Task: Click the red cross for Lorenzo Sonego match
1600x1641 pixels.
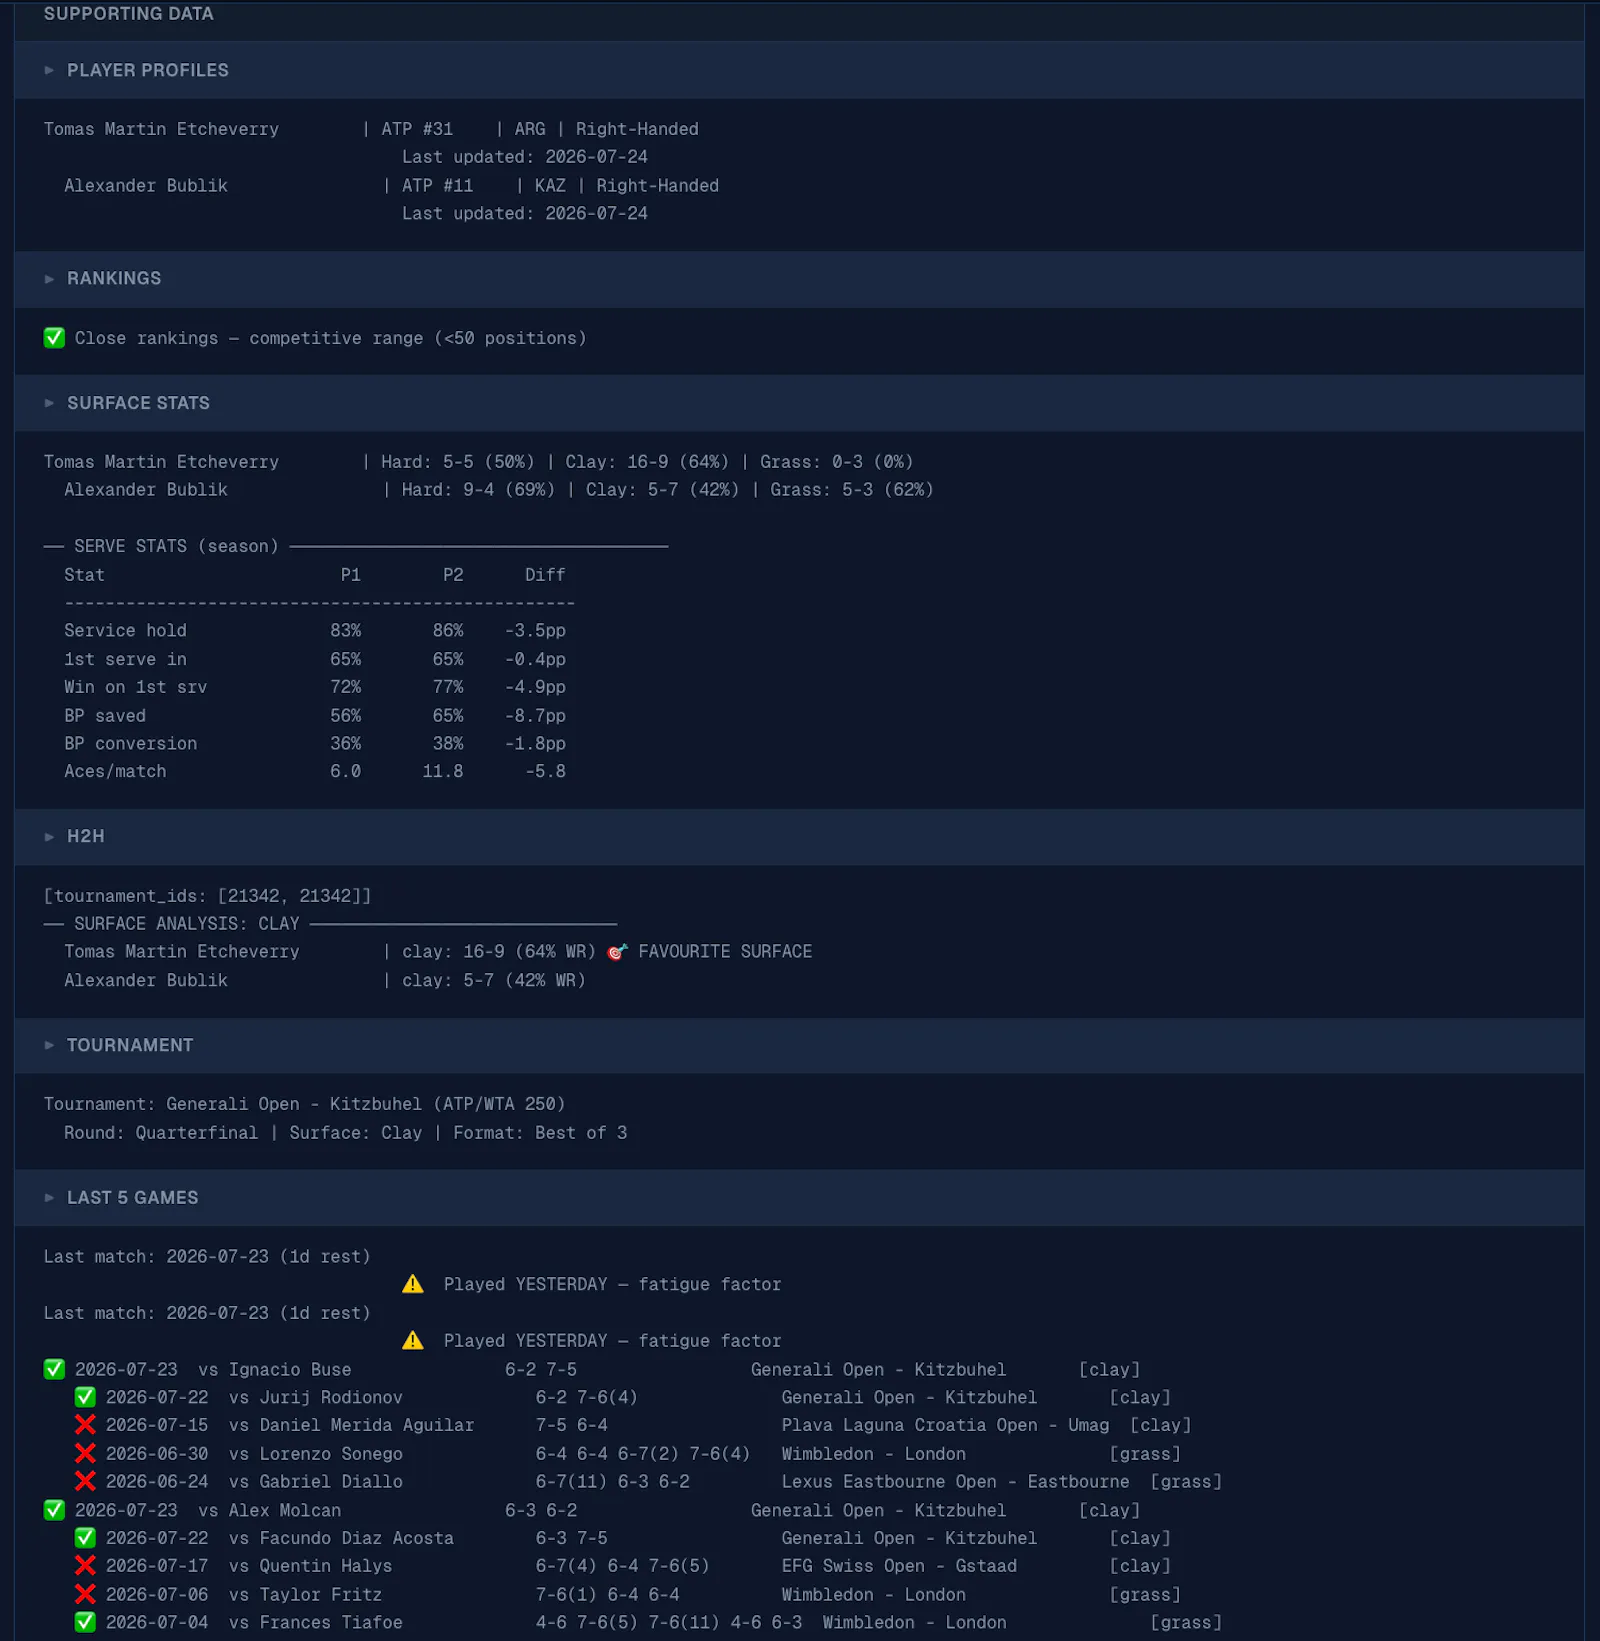Action: click(x=85, y=1454)
